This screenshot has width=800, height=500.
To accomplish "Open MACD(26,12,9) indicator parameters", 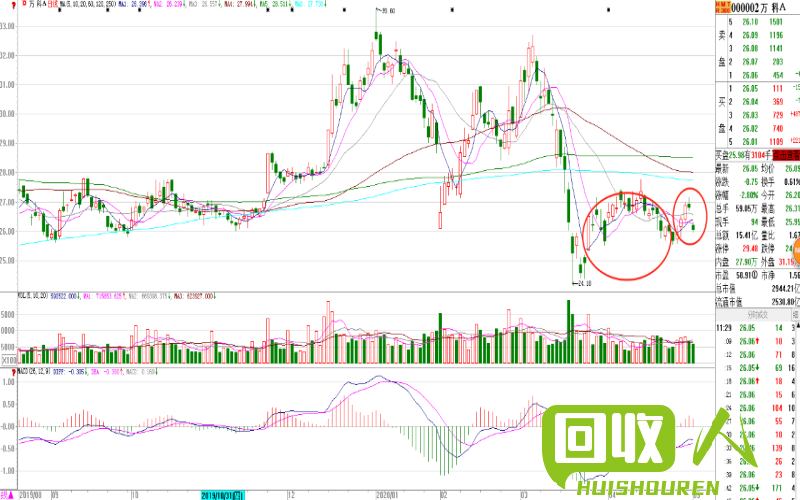I will coord(33,372).
